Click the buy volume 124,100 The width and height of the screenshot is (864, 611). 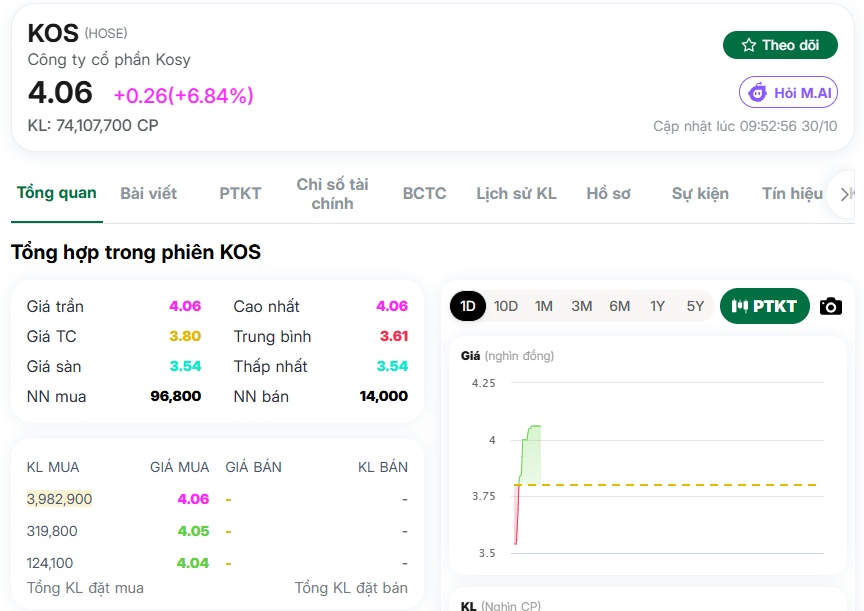tap(50, 563)
